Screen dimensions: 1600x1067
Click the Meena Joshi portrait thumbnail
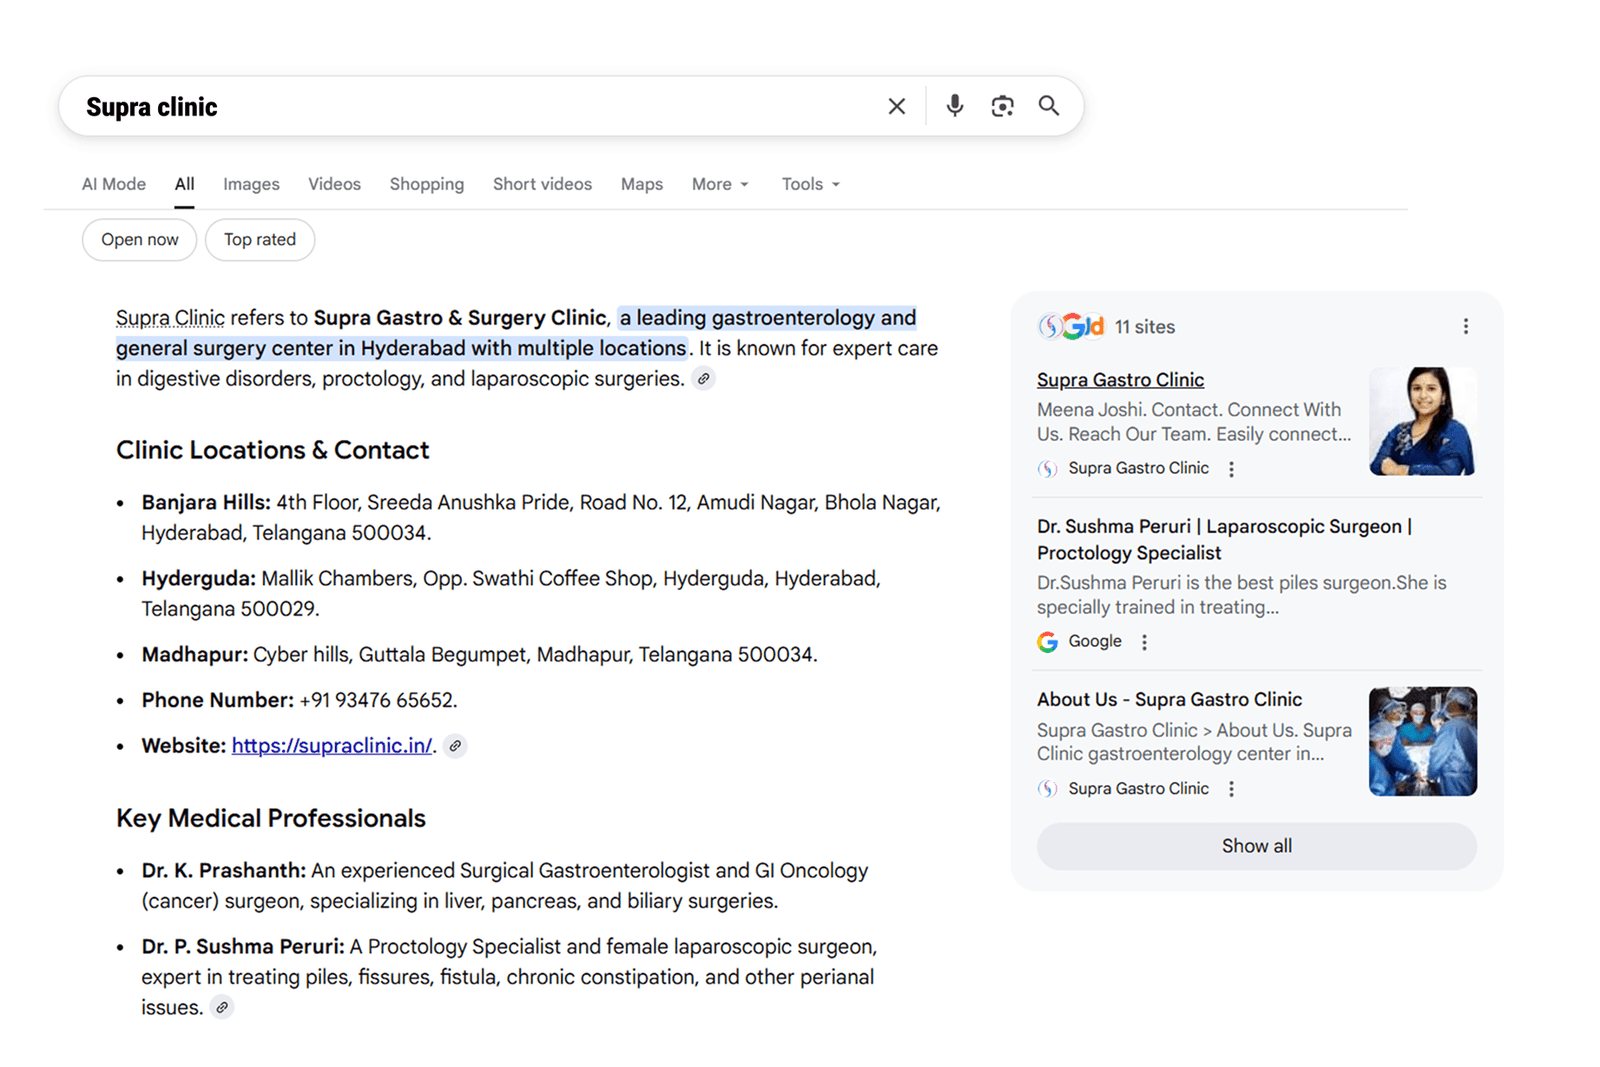click(x=1421, y=420)
